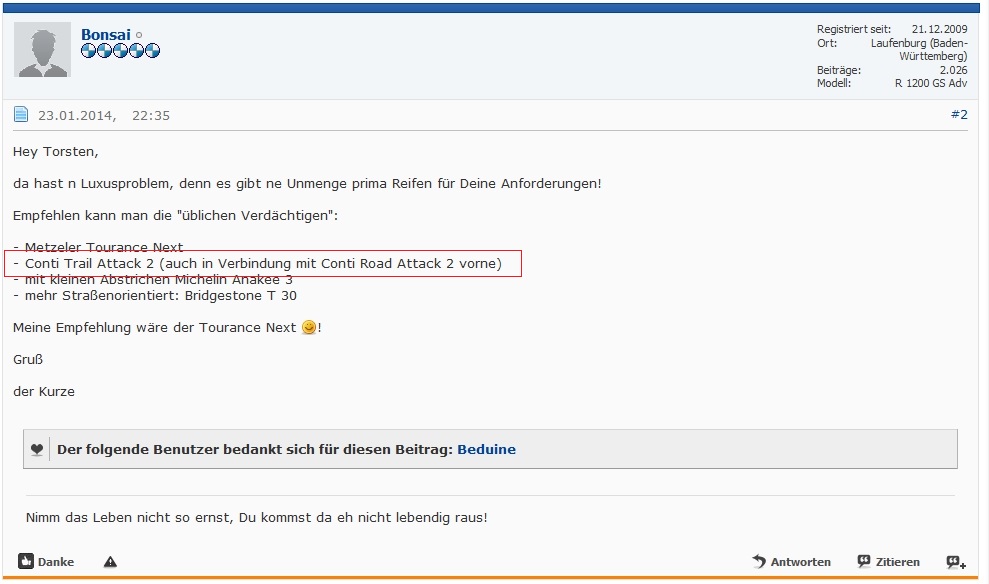
Task: Click Bonsai's default avatar image
Action: (x=42, y=50)
